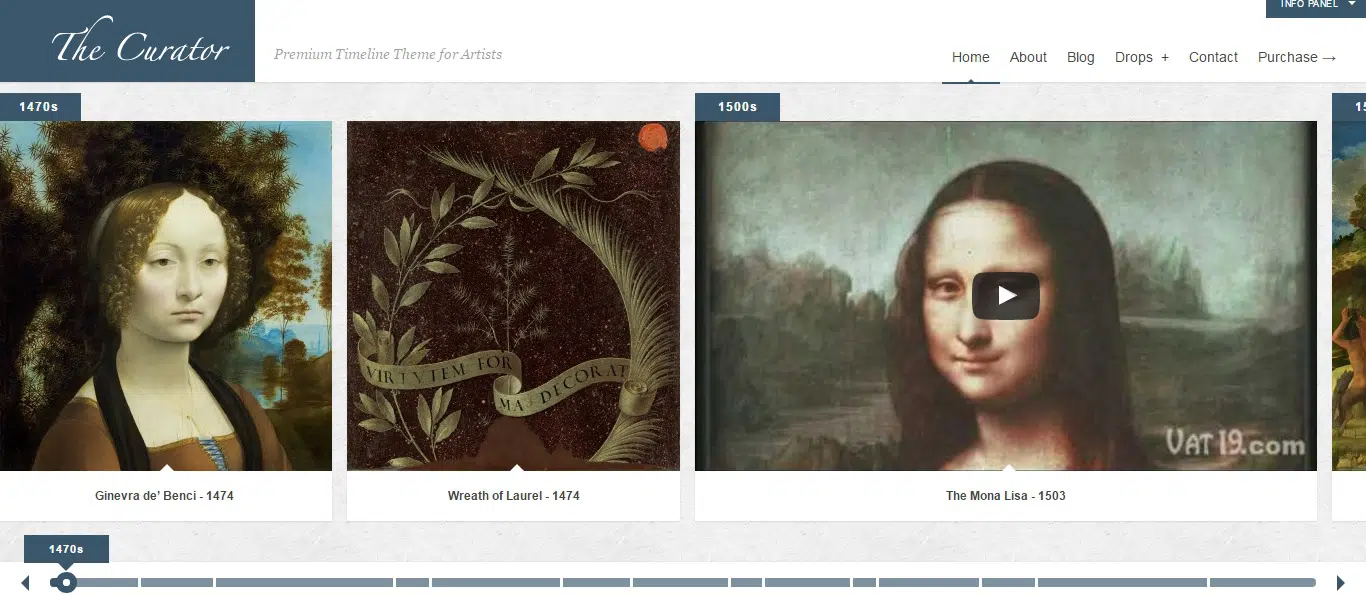Viewport: 1366px width, 595px height.
Task: Click Purchase with arrow link
Action: pos(1297,57)
